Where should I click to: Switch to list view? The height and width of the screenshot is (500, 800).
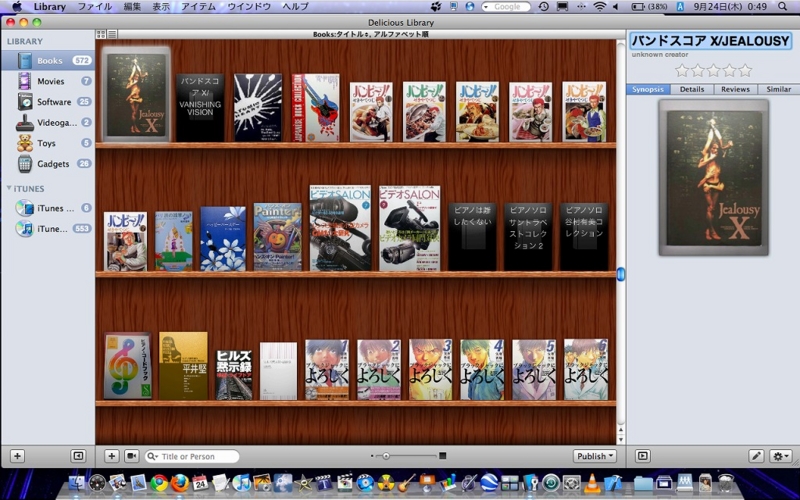tap(112, 34)
